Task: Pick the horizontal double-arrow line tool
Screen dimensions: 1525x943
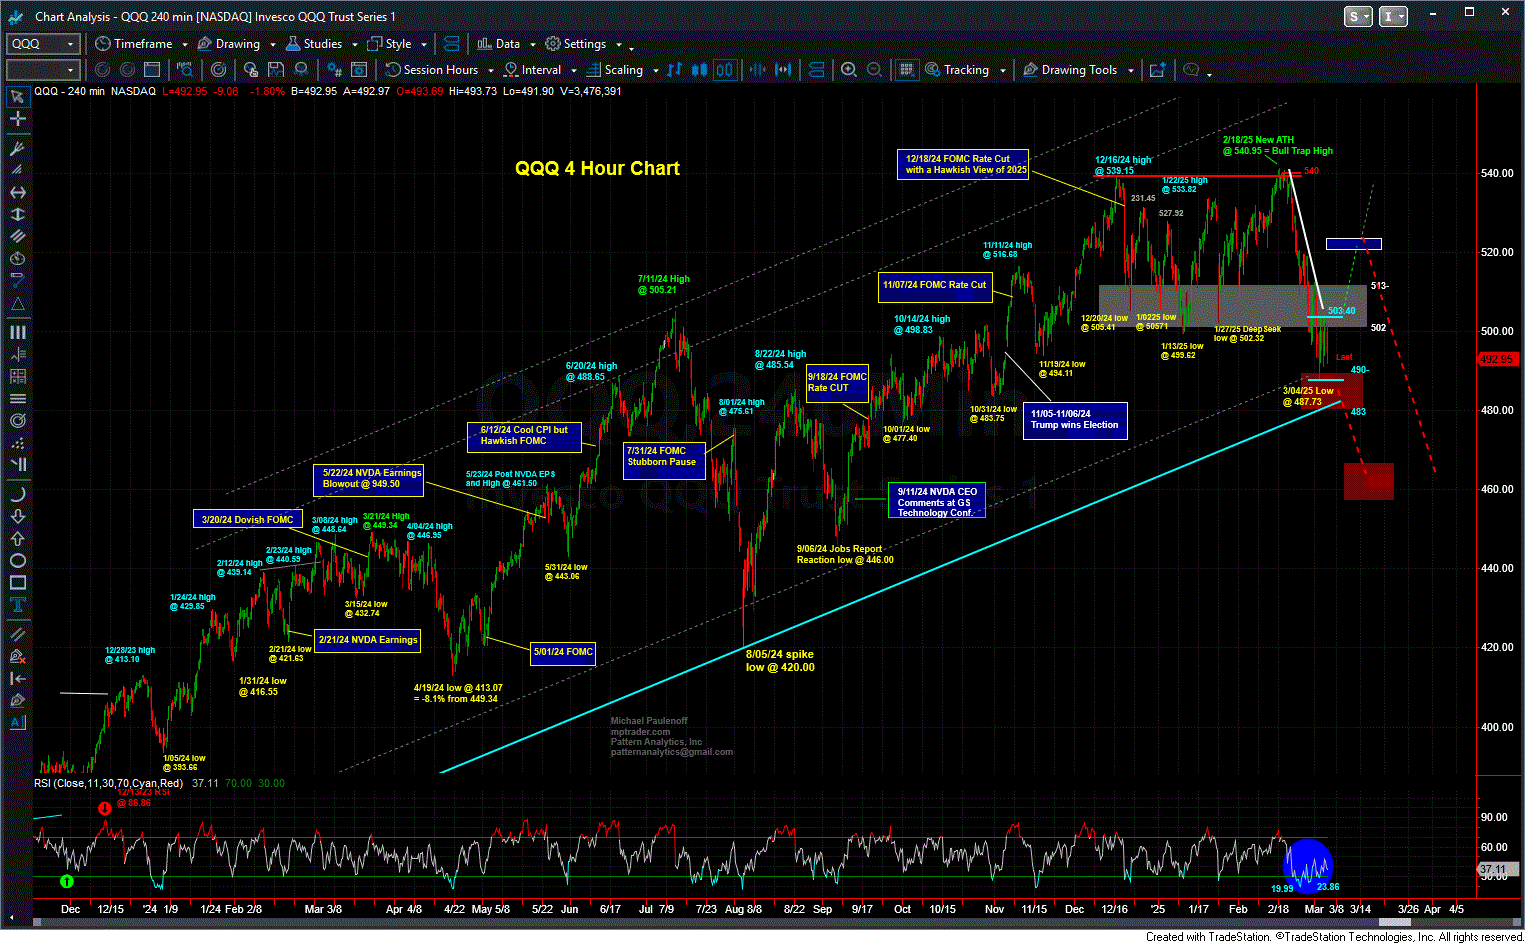Action: point(17,192)
